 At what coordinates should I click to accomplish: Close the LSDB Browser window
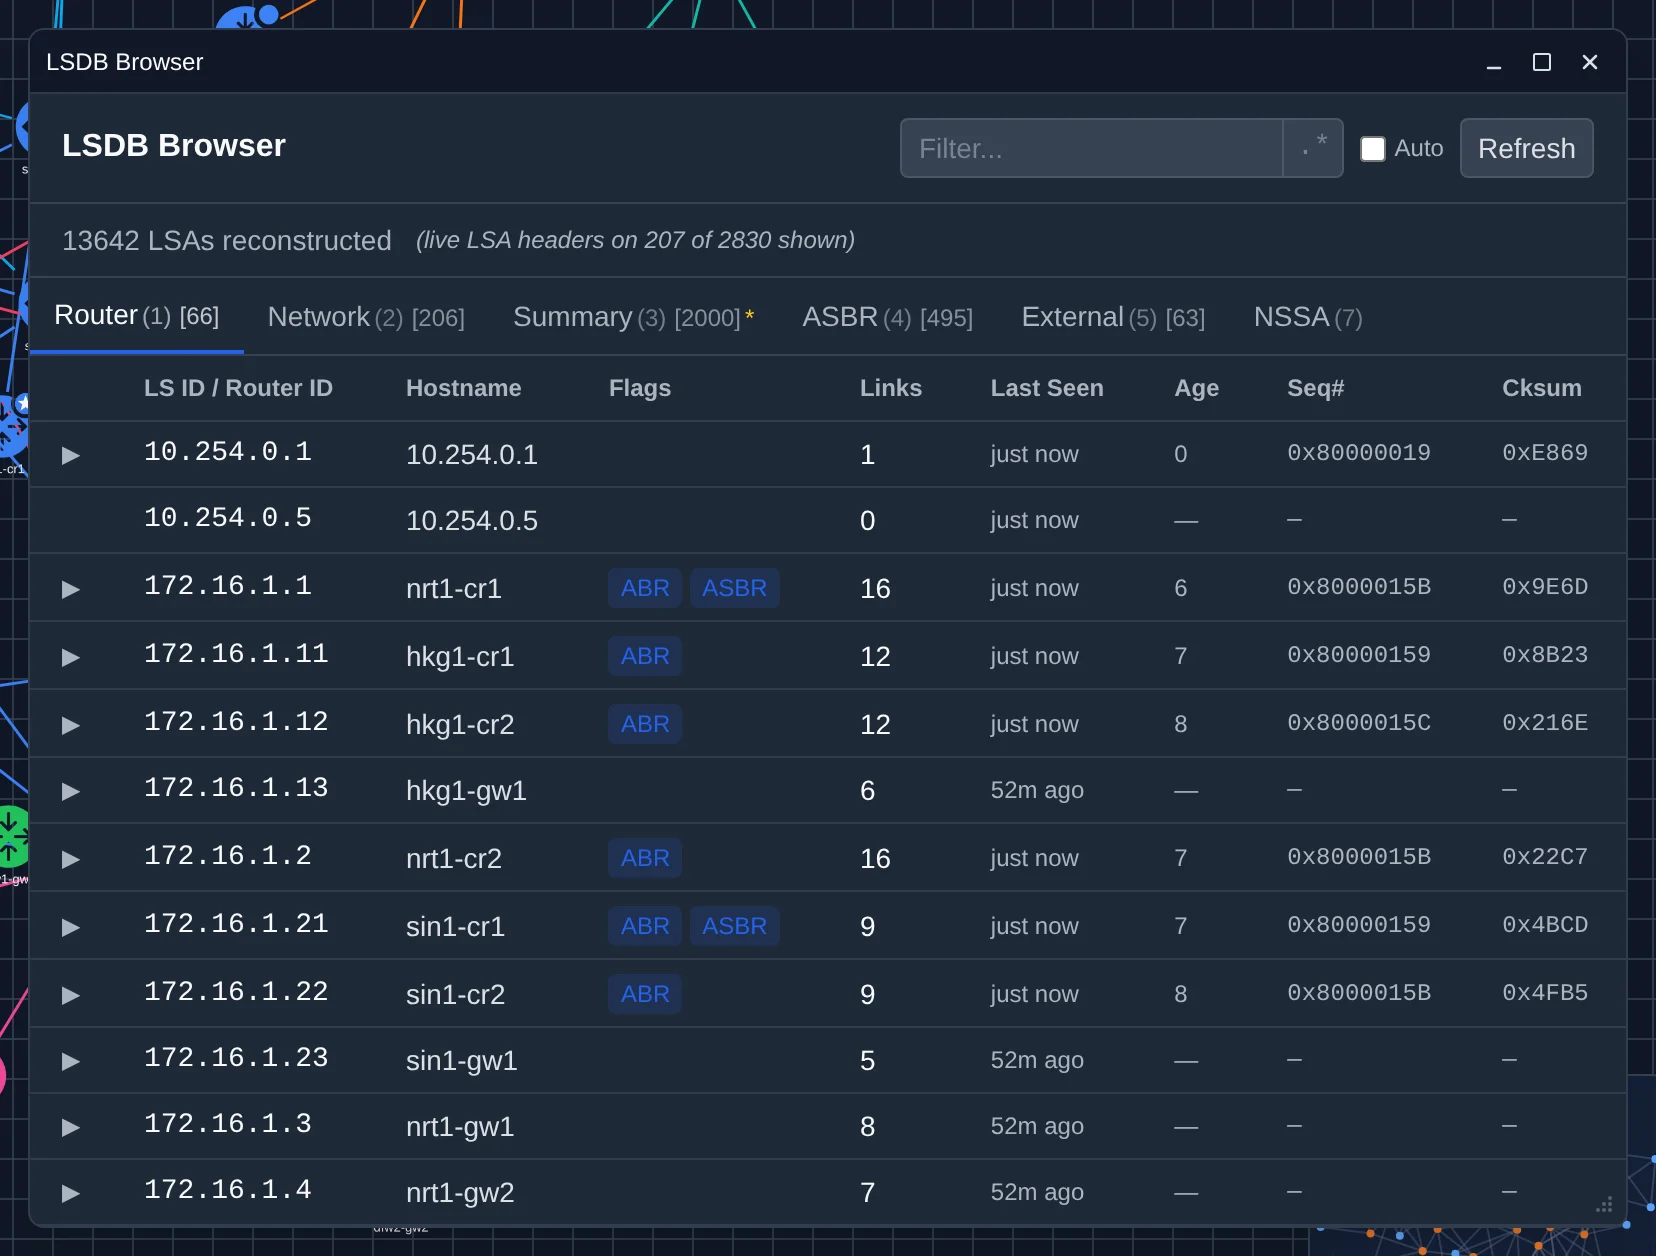[x=1590, y=62]
